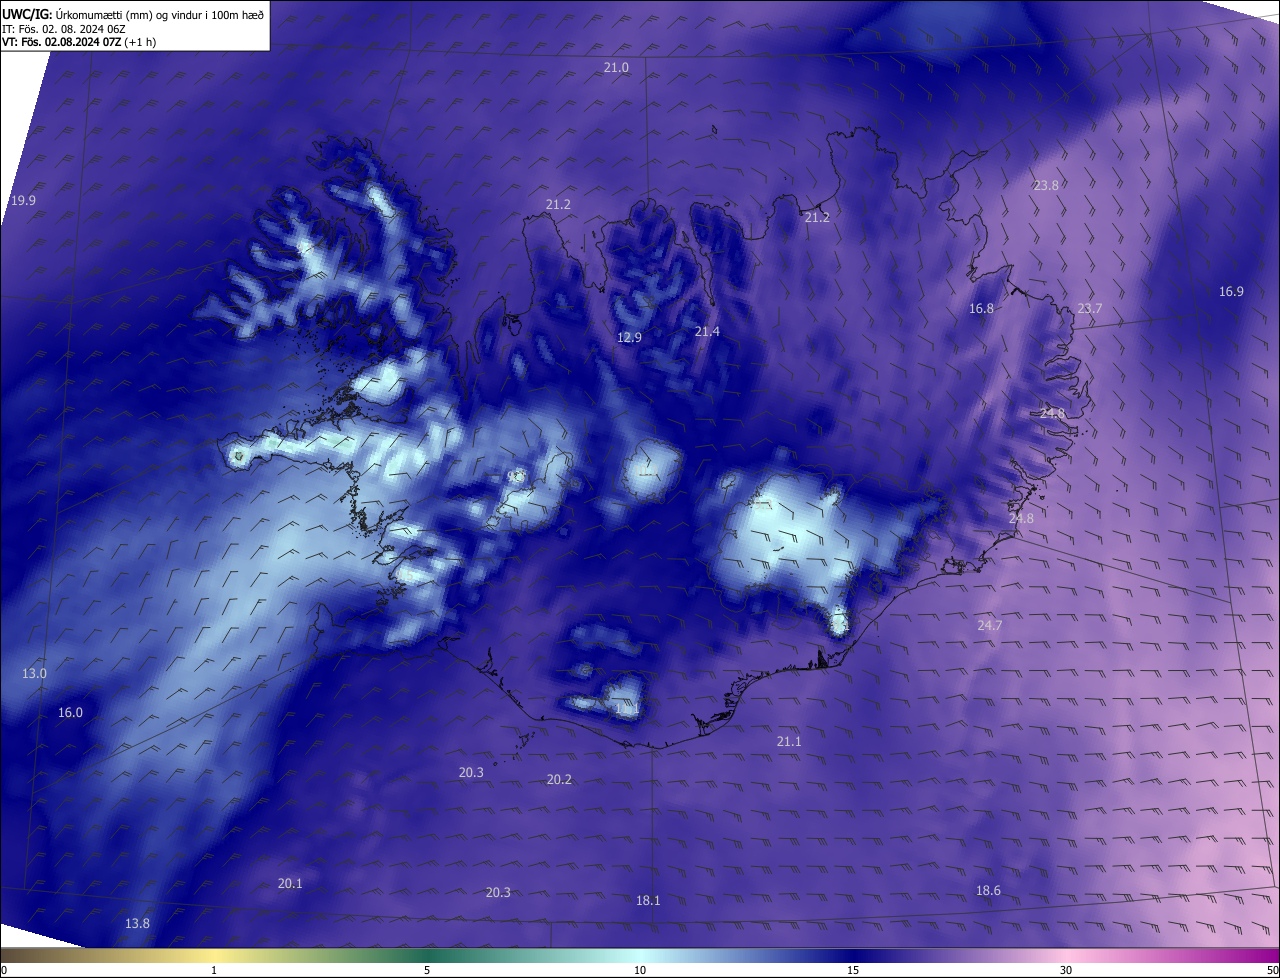The width and height of the screenshot is (1280, 978).
Task: Click the 12.9 value label
Action: coord(629,337)
